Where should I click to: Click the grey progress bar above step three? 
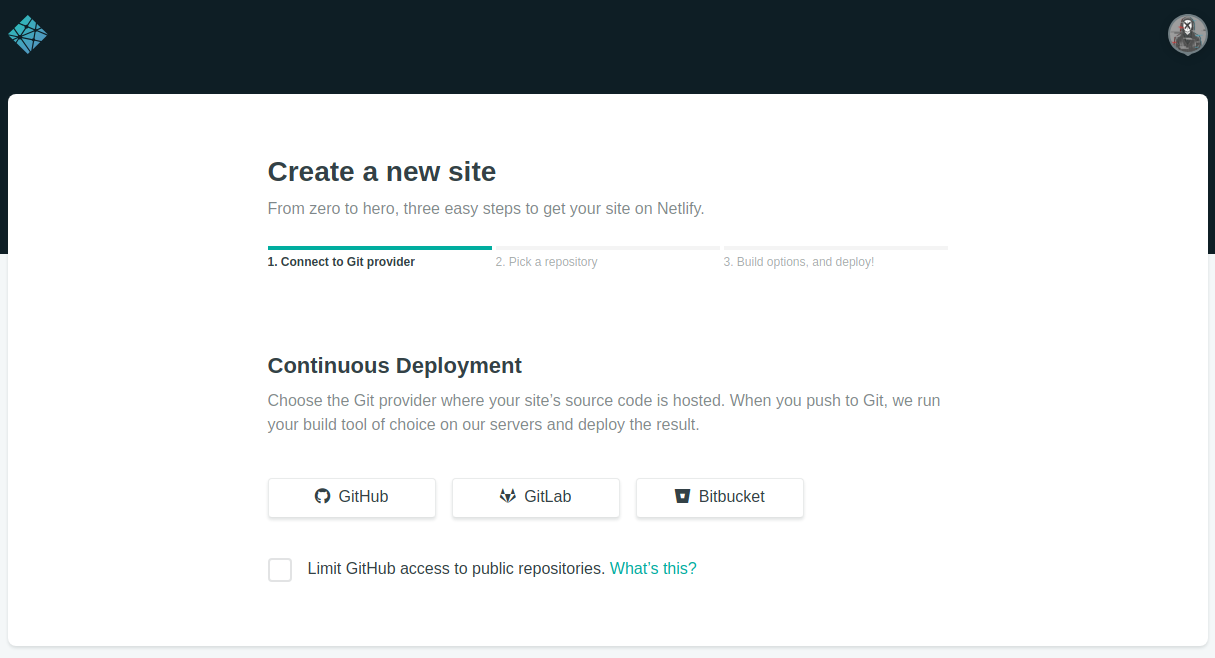835,247
